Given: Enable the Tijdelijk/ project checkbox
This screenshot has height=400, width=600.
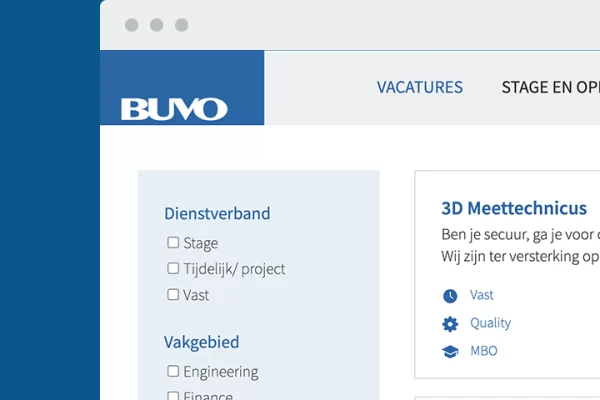Looking at the screenshot, I should (173, 268).
